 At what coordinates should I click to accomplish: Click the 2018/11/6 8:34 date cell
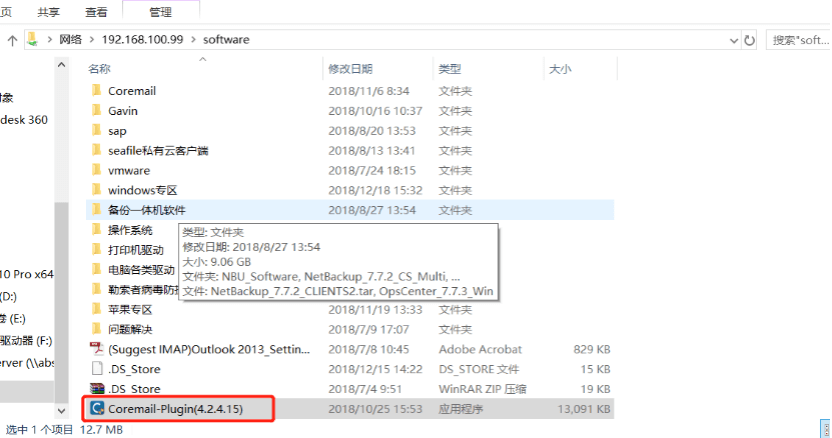pyautogui.click(x=369, y=91)
